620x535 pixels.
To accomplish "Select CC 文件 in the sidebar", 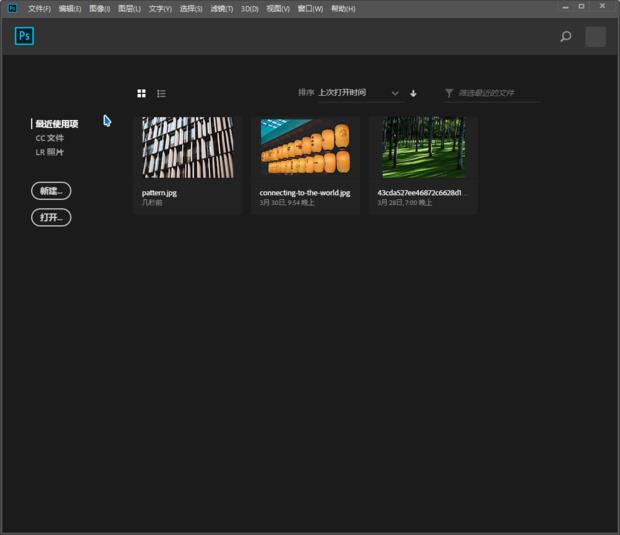I will point(50,138).
